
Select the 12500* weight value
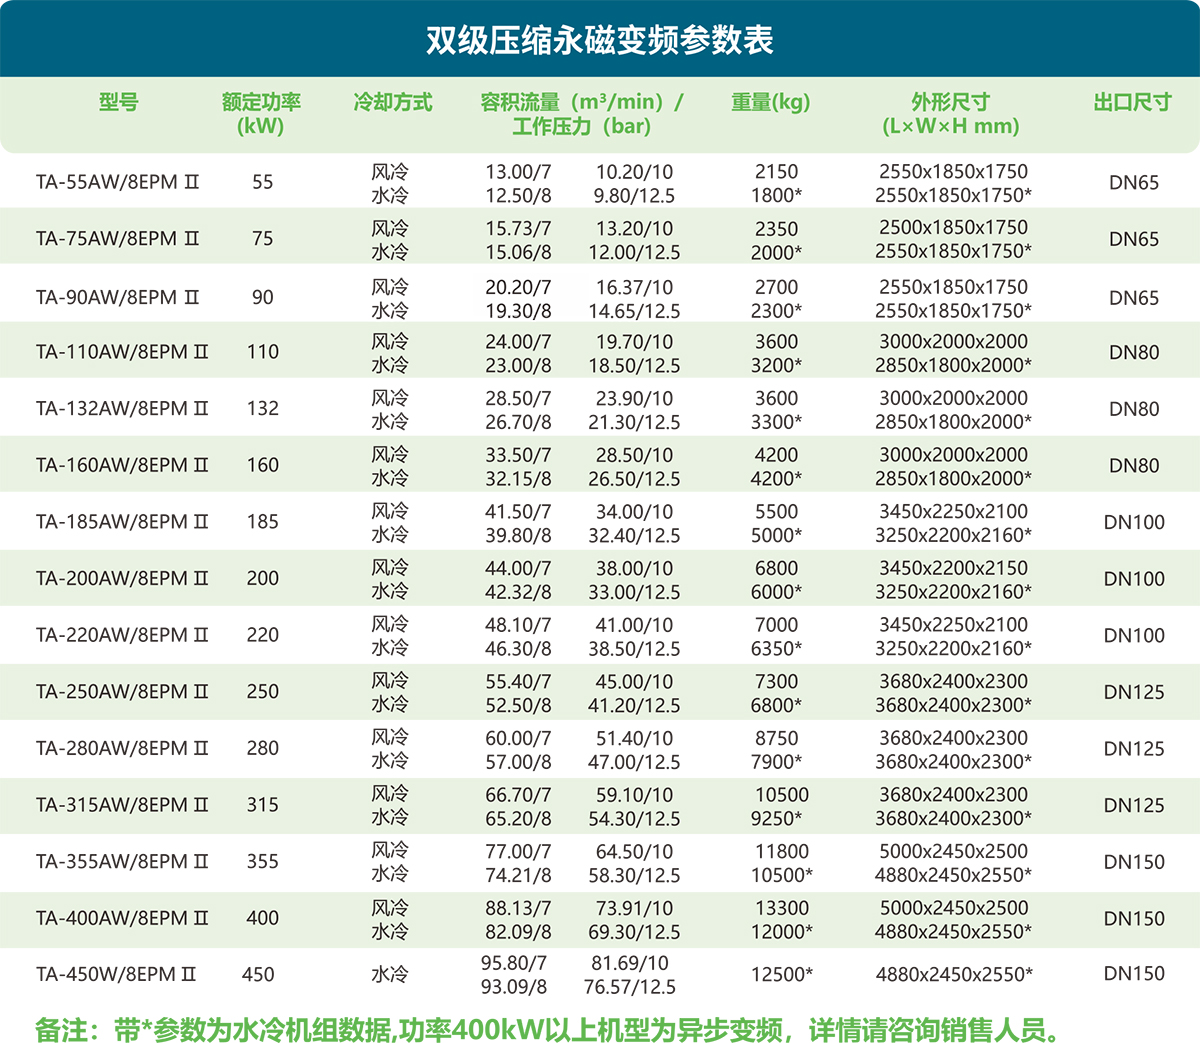tap(781, 975)
